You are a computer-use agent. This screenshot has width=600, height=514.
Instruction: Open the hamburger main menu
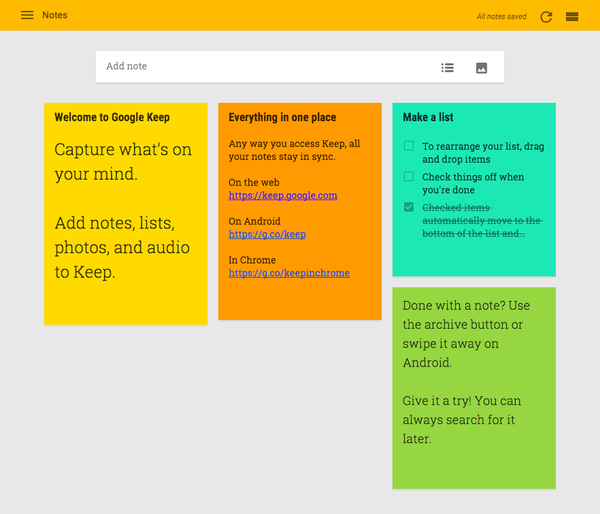[27, 15]
